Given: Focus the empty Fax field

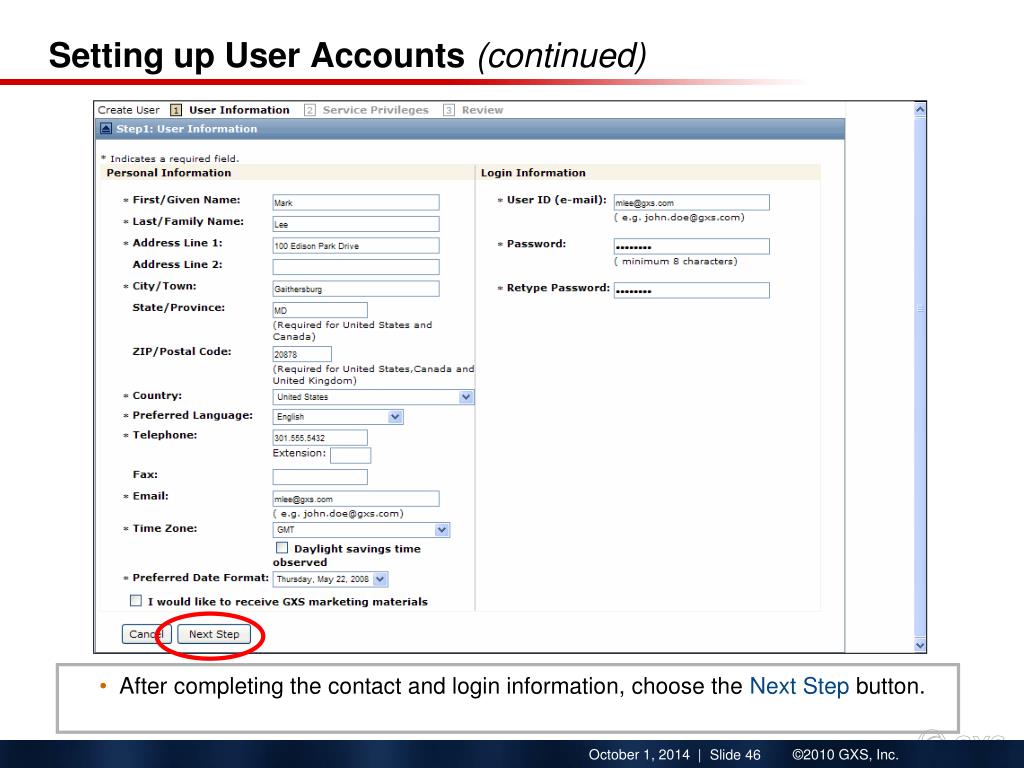Looking at the screenshot, I should [320, 477].
